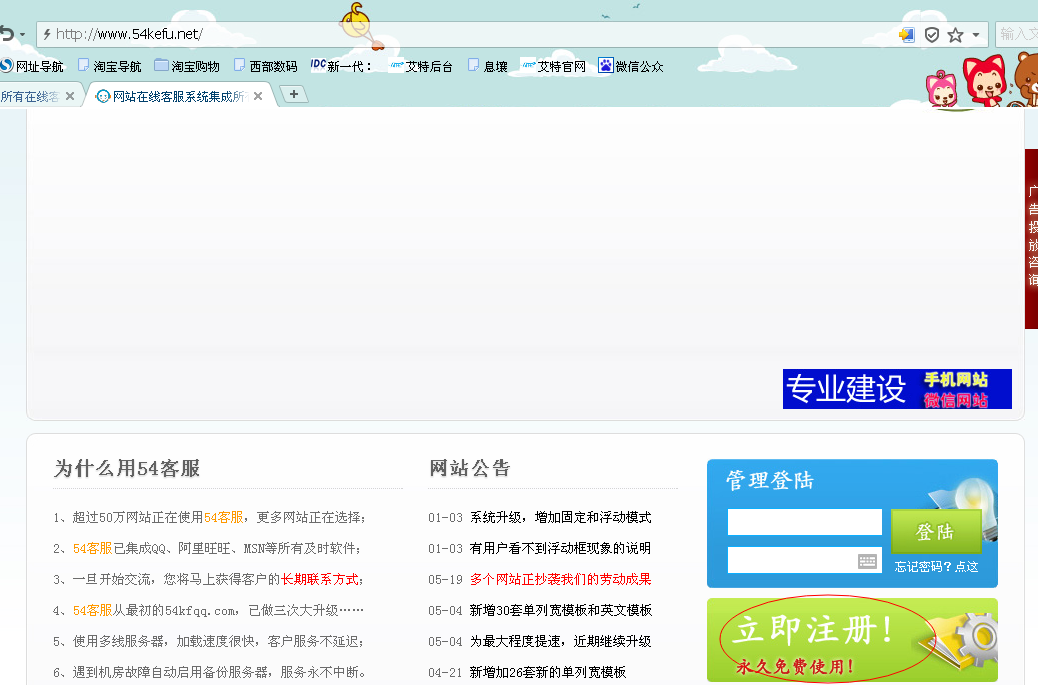The image size is (1038, 685).
Task: Open the 微信公众 bookmark
Action: [631, 67]
